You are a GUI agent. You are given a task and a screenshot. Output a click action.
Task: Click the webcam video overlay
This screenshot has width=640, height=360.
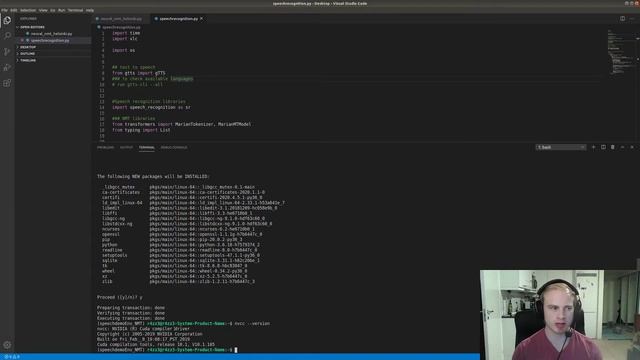point(560,315)
